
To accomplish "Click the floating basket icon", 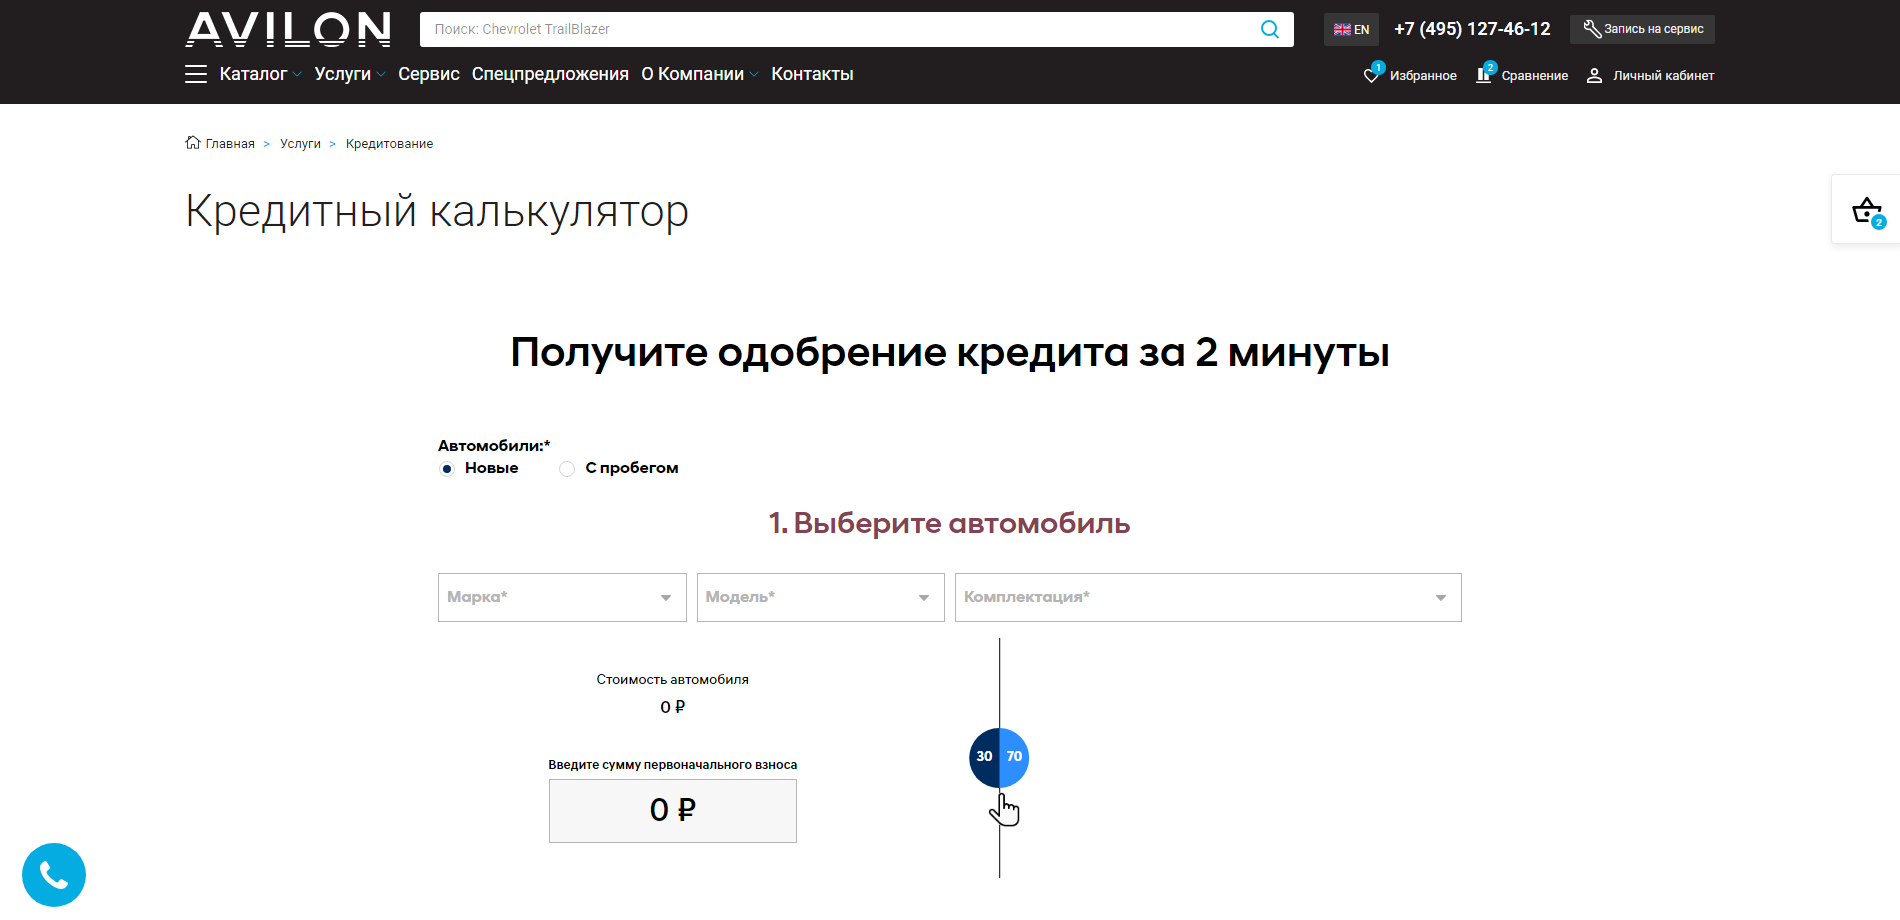I will 1867,211.
